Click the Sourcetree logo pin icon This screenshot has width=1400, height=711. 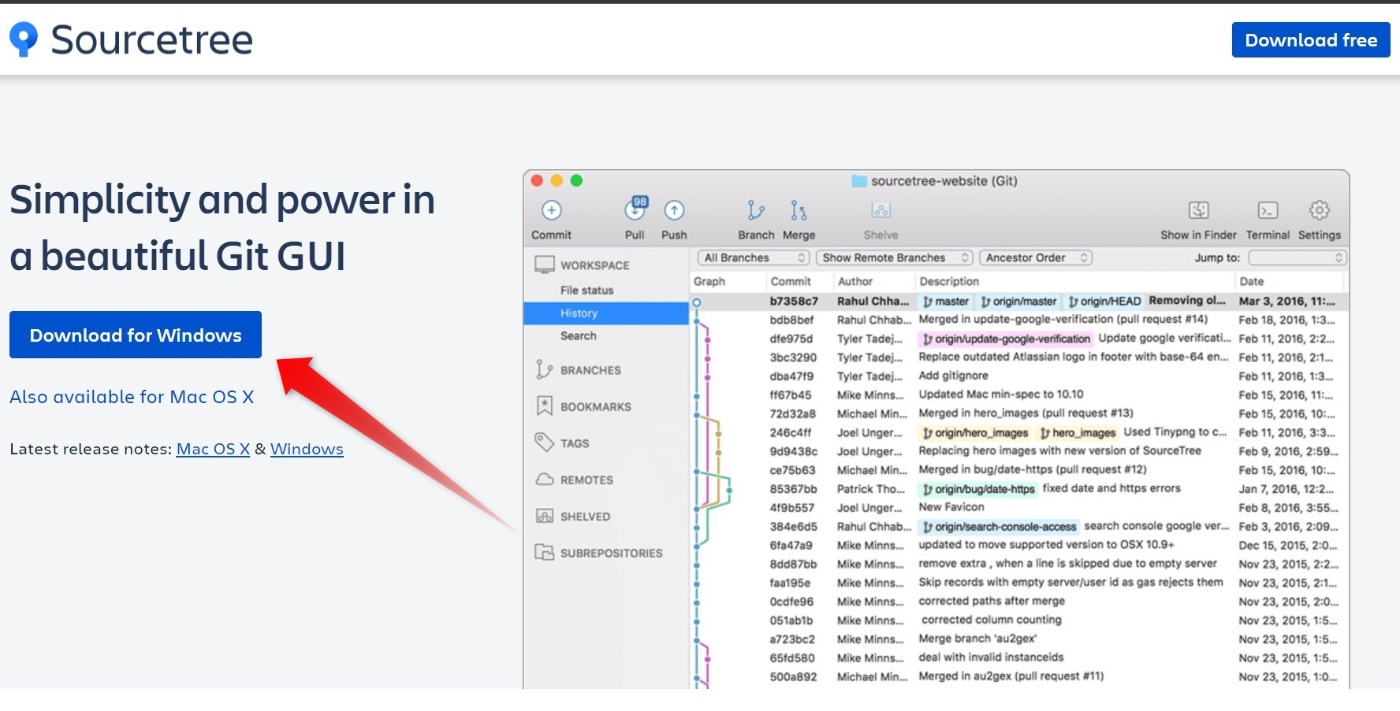point(23,39)
